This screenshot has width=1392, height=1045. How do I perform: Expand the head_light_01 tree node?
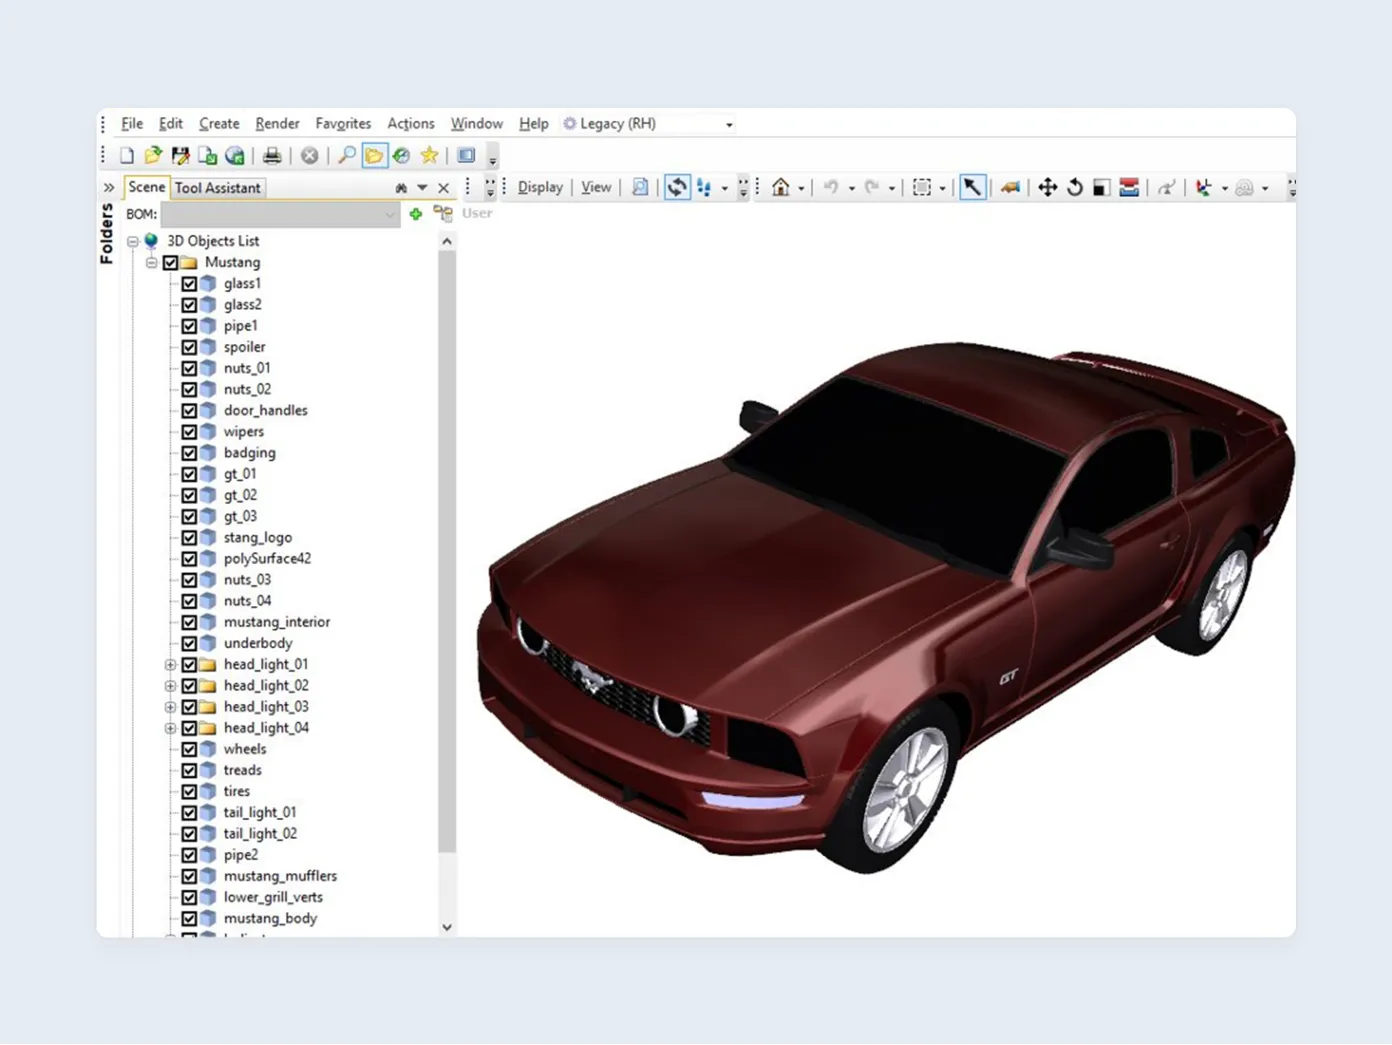(170, 665)
